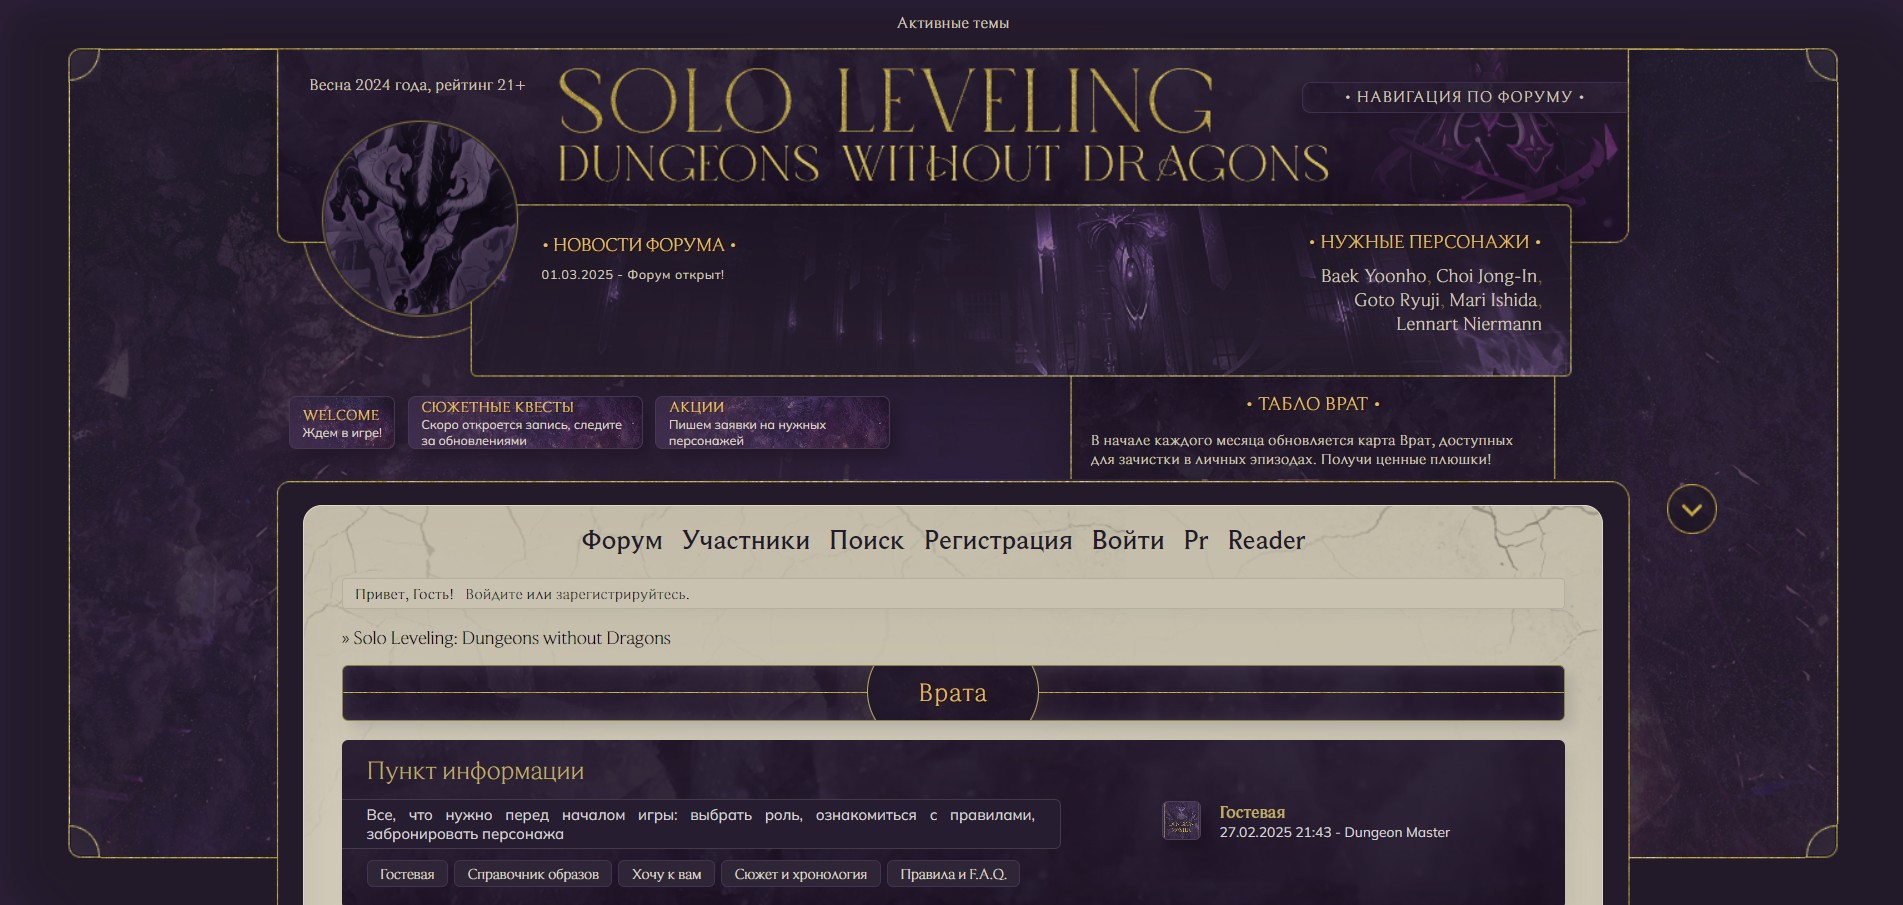Expand НАВИГАЦИЯ ПО ФОРУМУ menu
This screenshot has width=1903, height=905.
click(1464, 97)
